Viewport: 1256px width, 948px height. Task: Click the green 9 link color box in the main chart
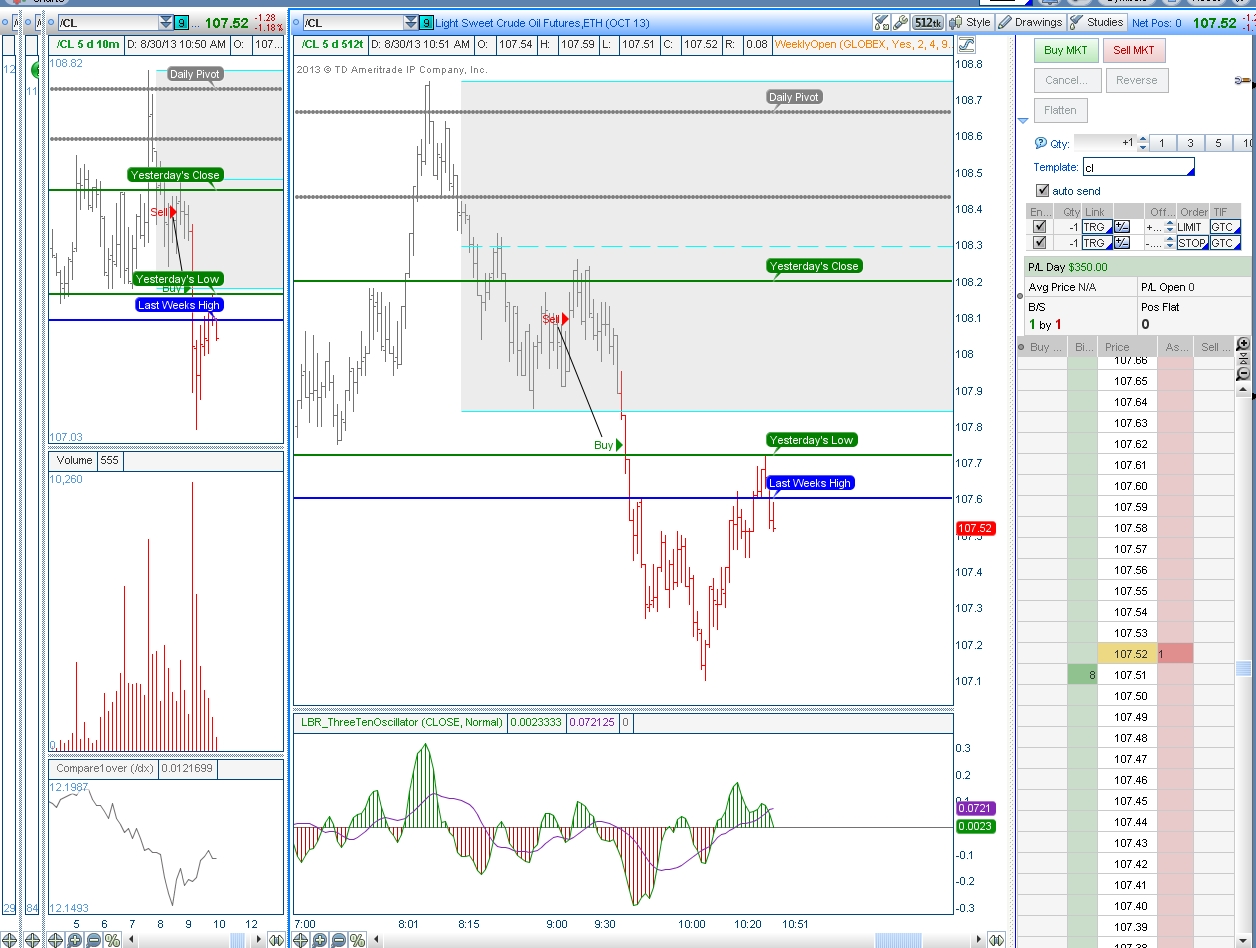[427, 22]
